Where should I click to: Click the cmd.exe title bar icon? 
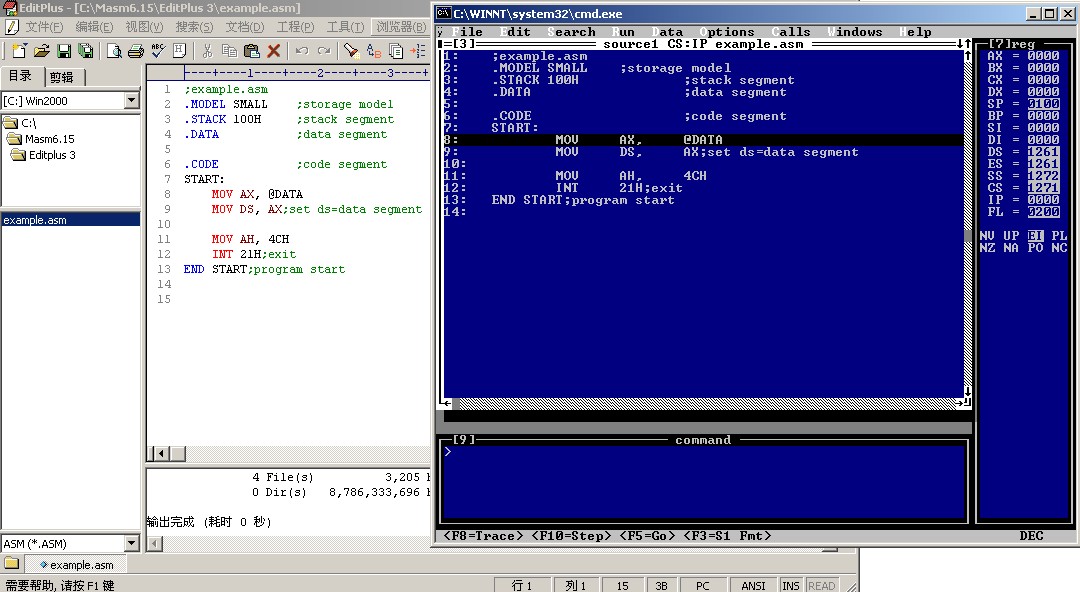tap(444, 13)
